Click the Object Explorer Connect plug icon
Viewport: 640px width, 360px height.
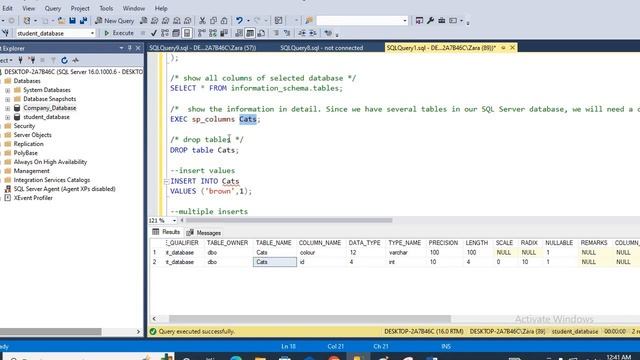[20, 60]
